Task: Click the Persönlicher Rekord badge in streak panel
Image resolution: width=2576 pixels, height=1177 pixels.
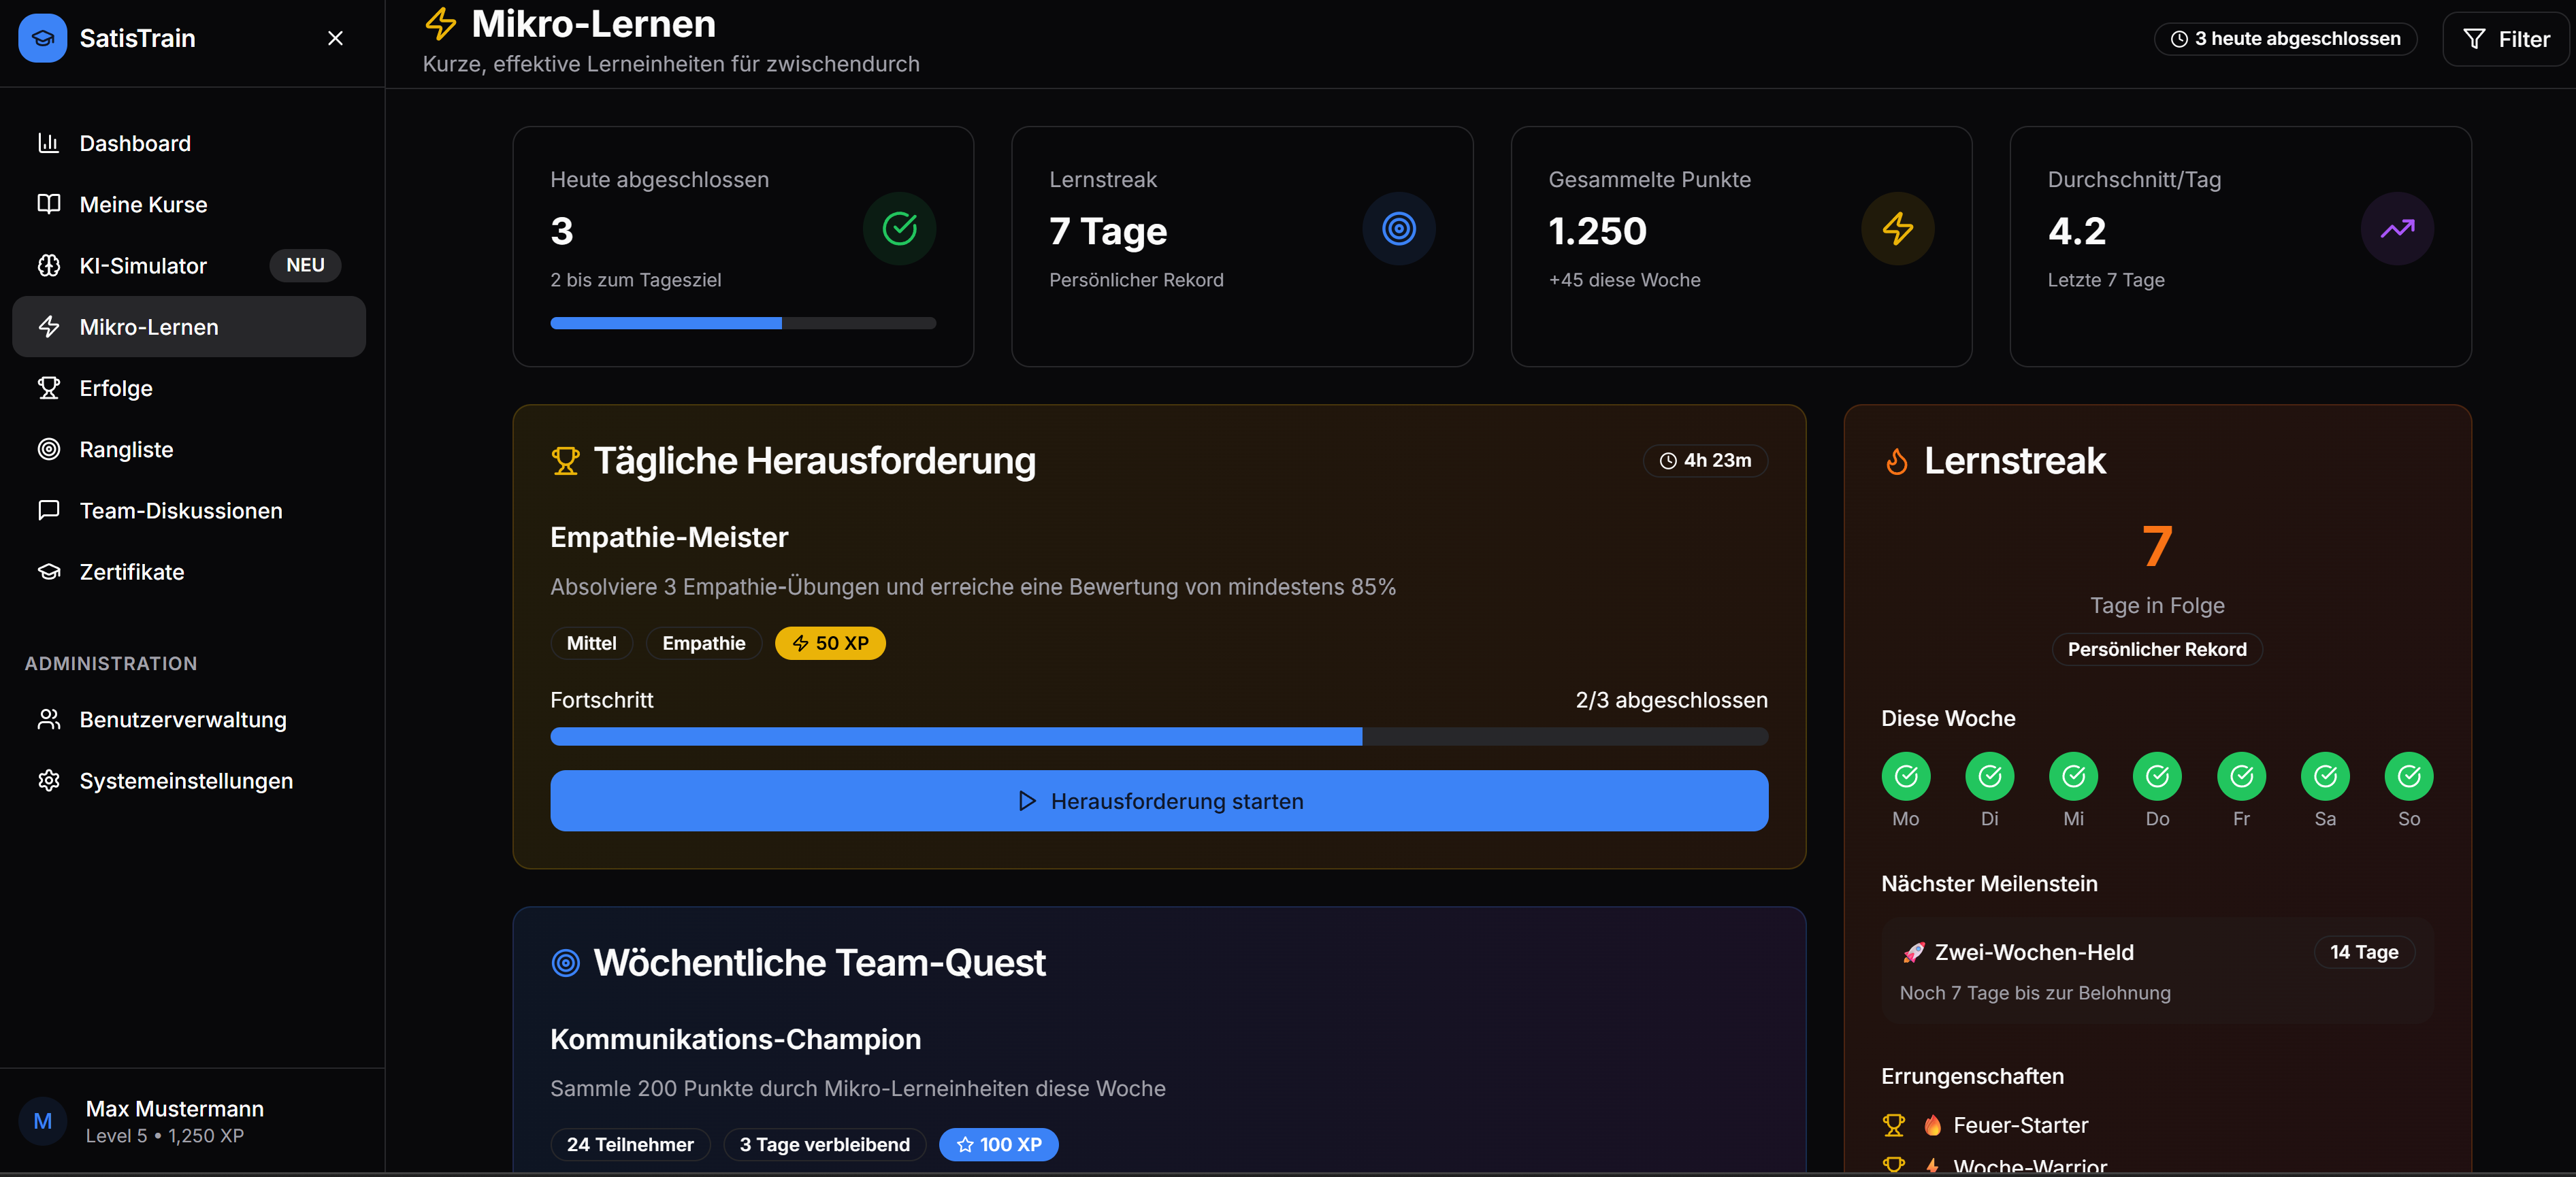Action: pyautogui.click(x=2157, y=649)
